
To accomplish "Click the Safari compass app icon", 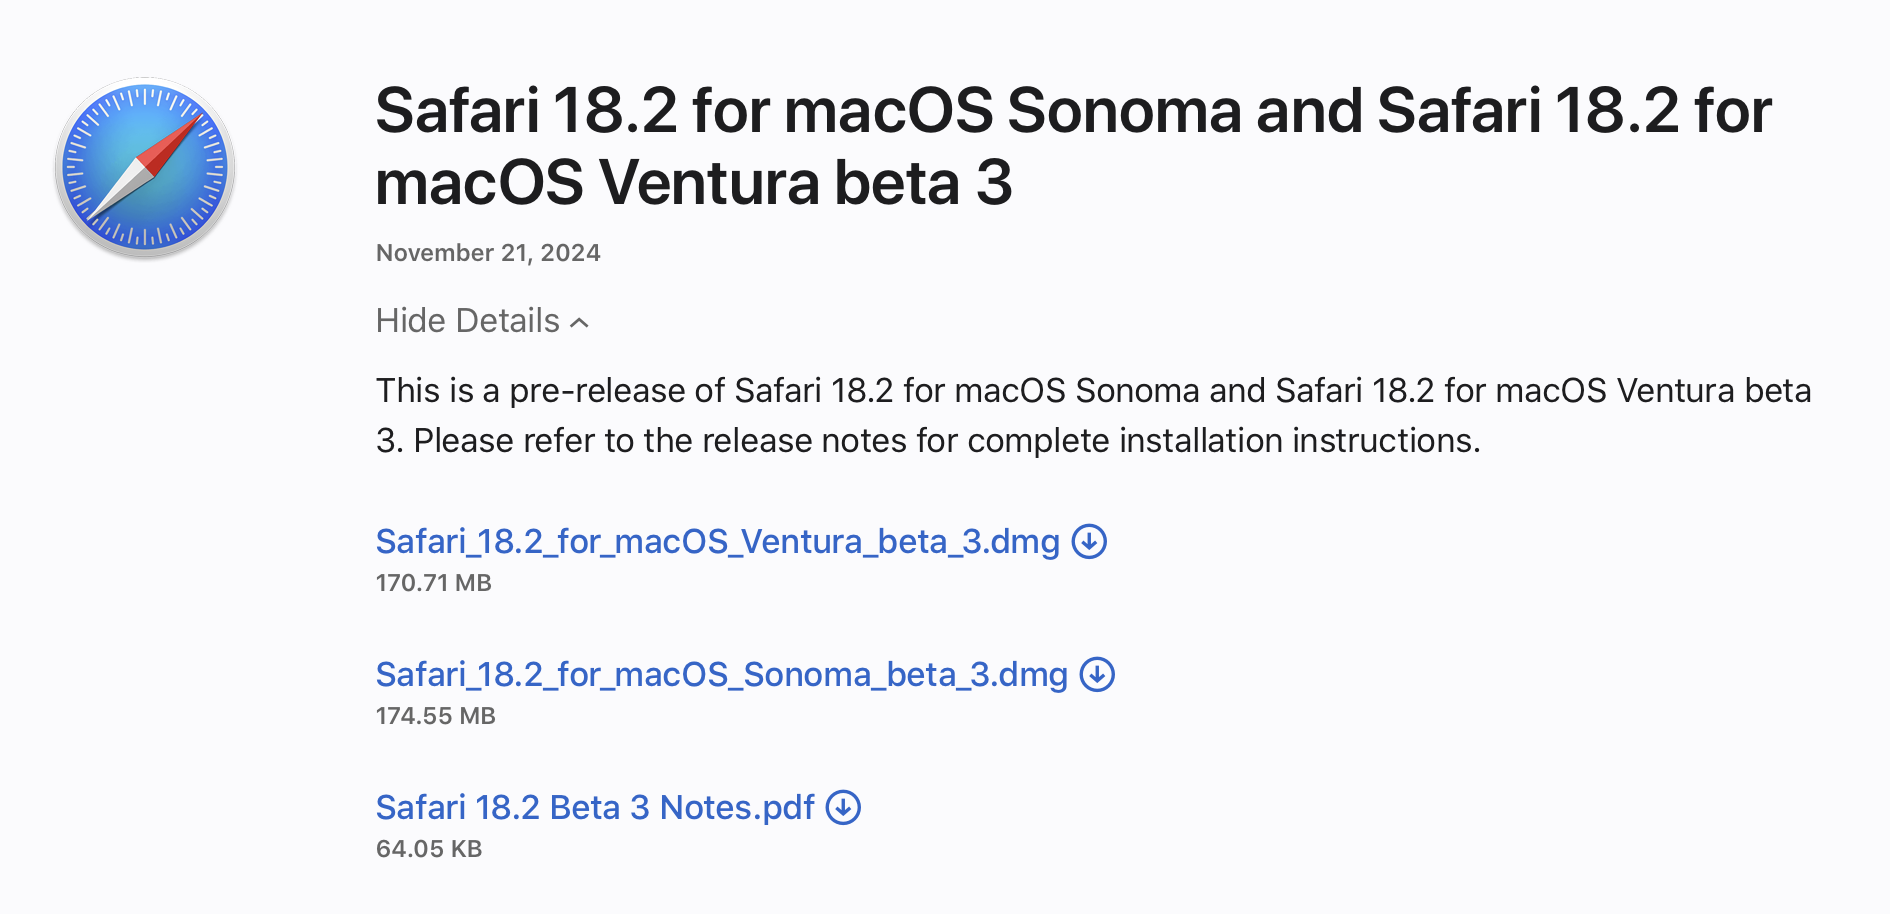I will click(x=145, y=167).
